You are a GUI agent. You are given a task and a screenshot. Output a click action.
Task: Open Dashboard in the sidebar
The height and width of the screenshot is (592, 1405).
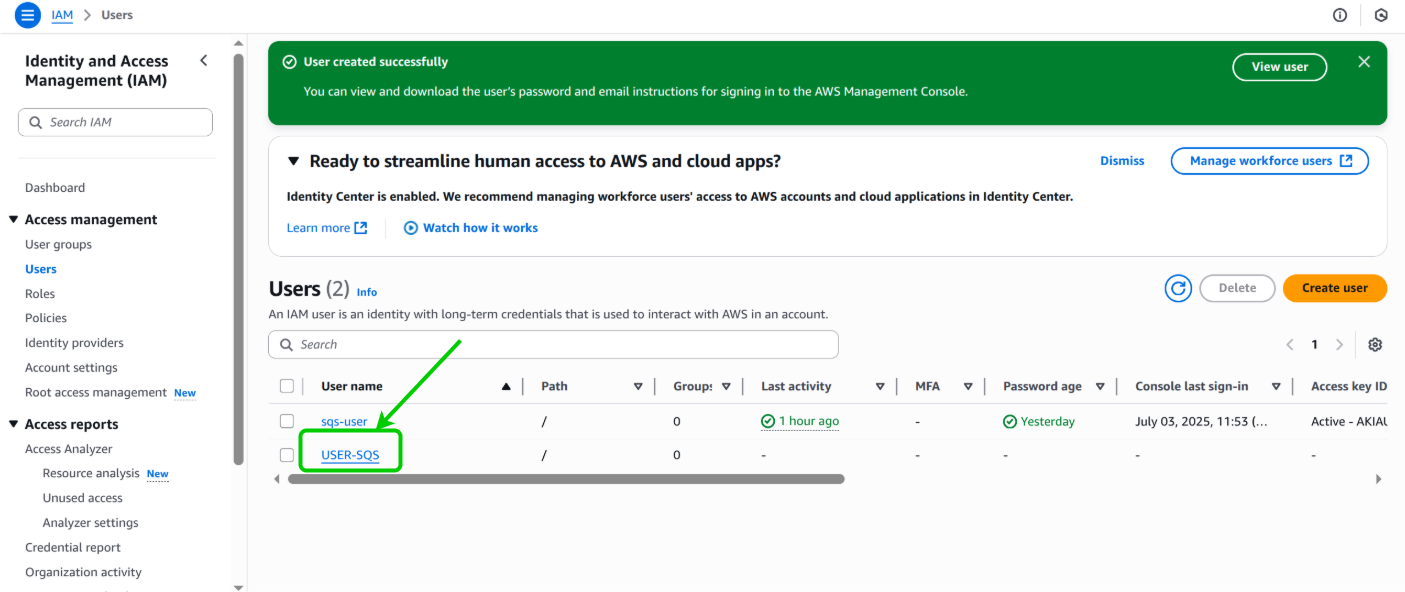coord(55,188)
